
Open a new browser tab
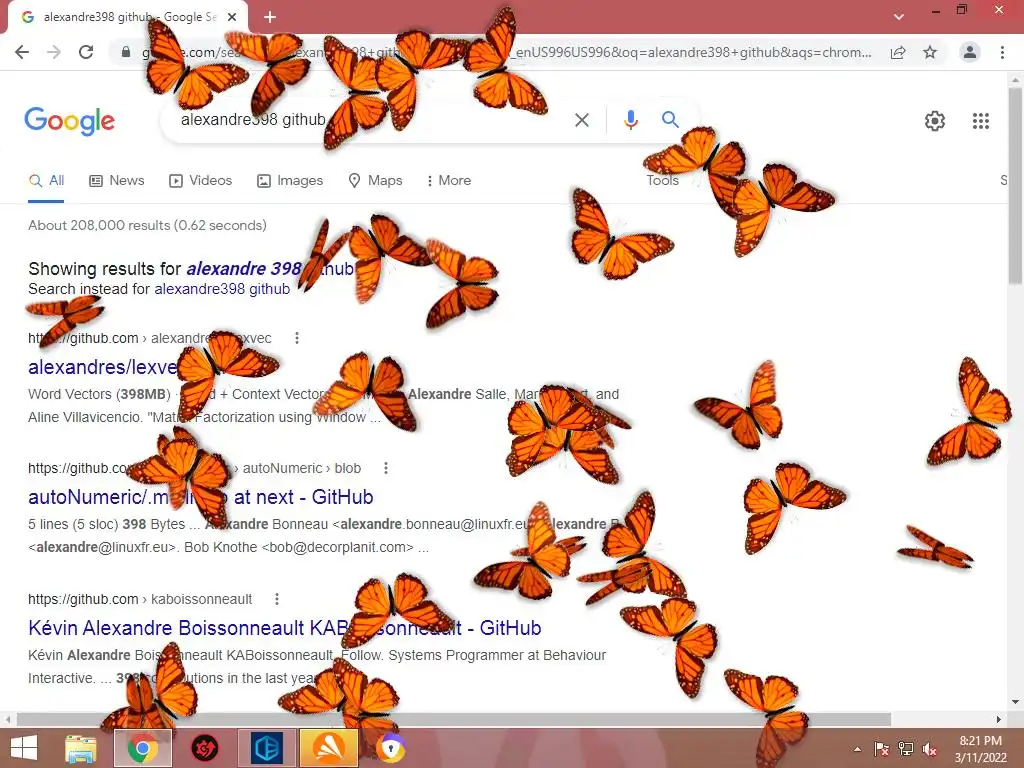[x=270, y=17]
